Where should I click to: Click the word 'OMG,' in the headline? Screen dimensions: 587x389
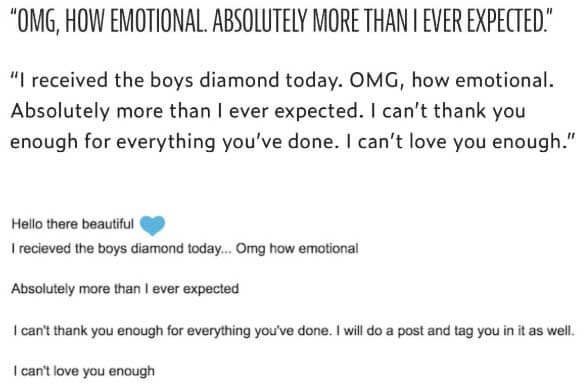(35, 21)
